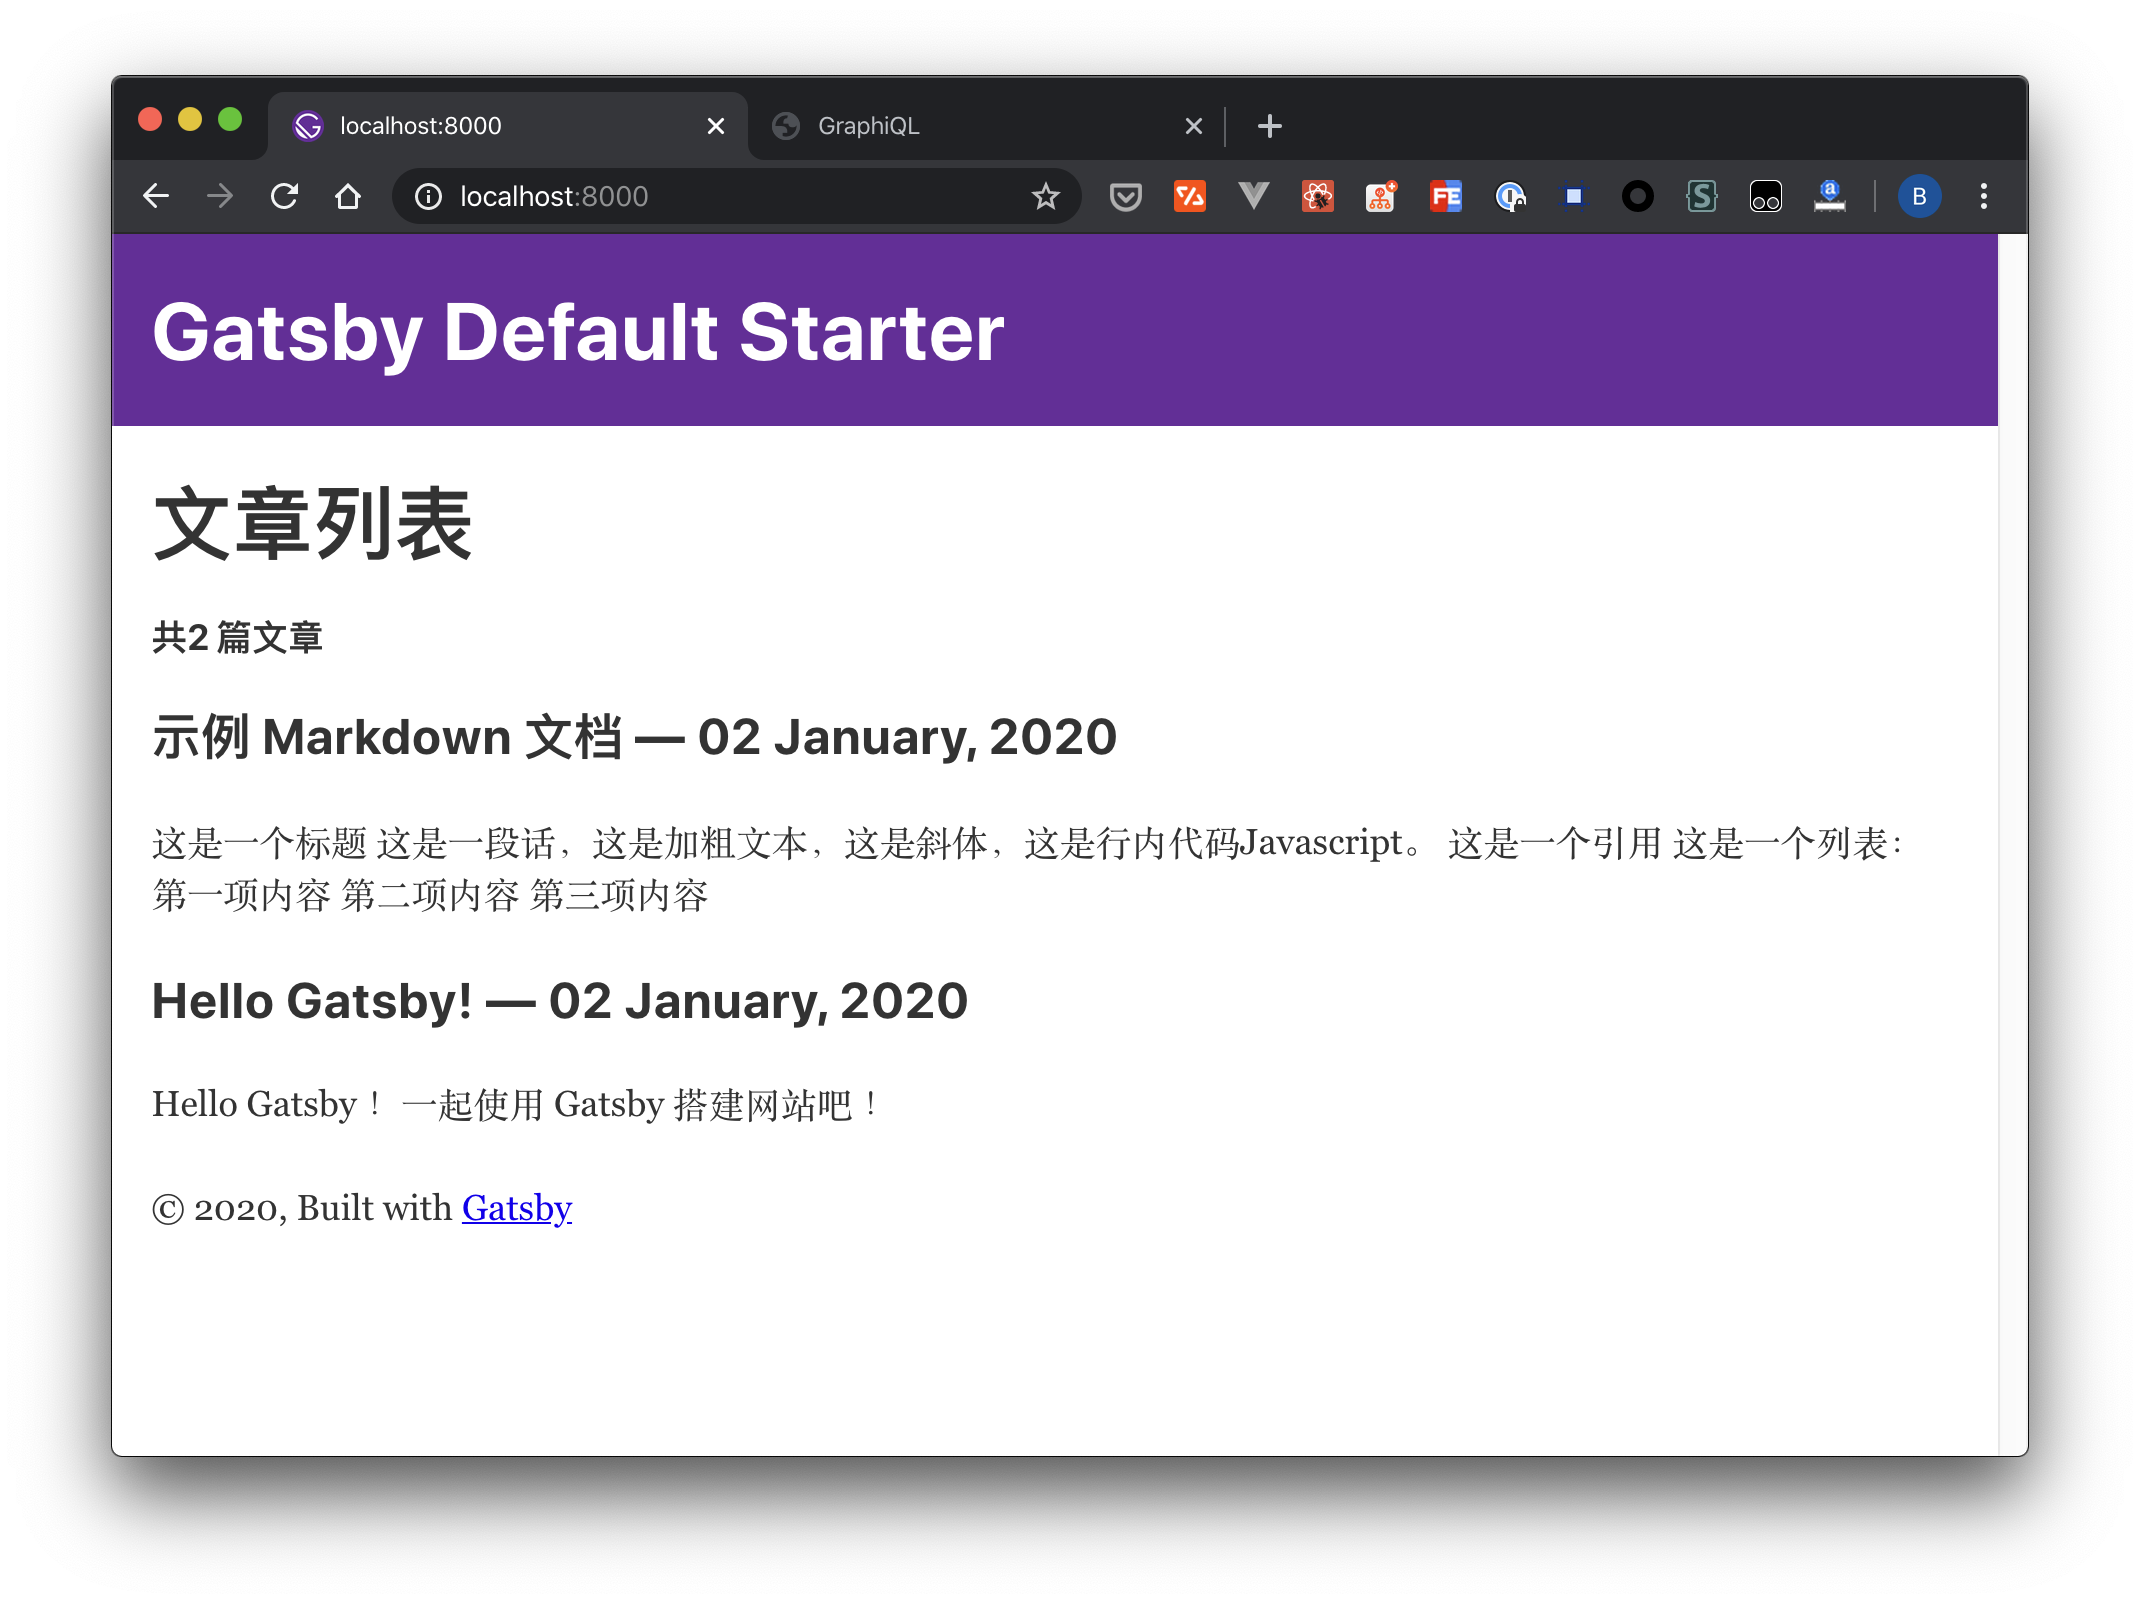Open the blue square selection extension
The height and width of the screenshot is (1604, 2140).
coord(1574,196)
